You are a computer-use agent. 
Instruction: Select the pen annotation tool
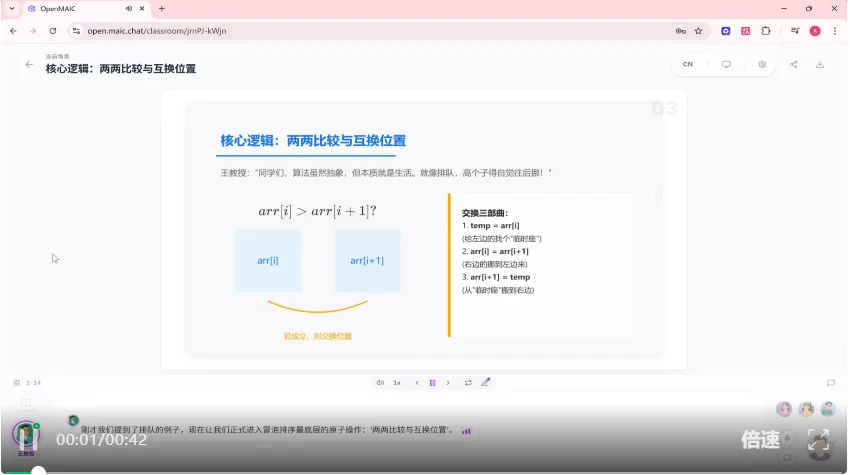pyautogui.click(x=485, y=382)
